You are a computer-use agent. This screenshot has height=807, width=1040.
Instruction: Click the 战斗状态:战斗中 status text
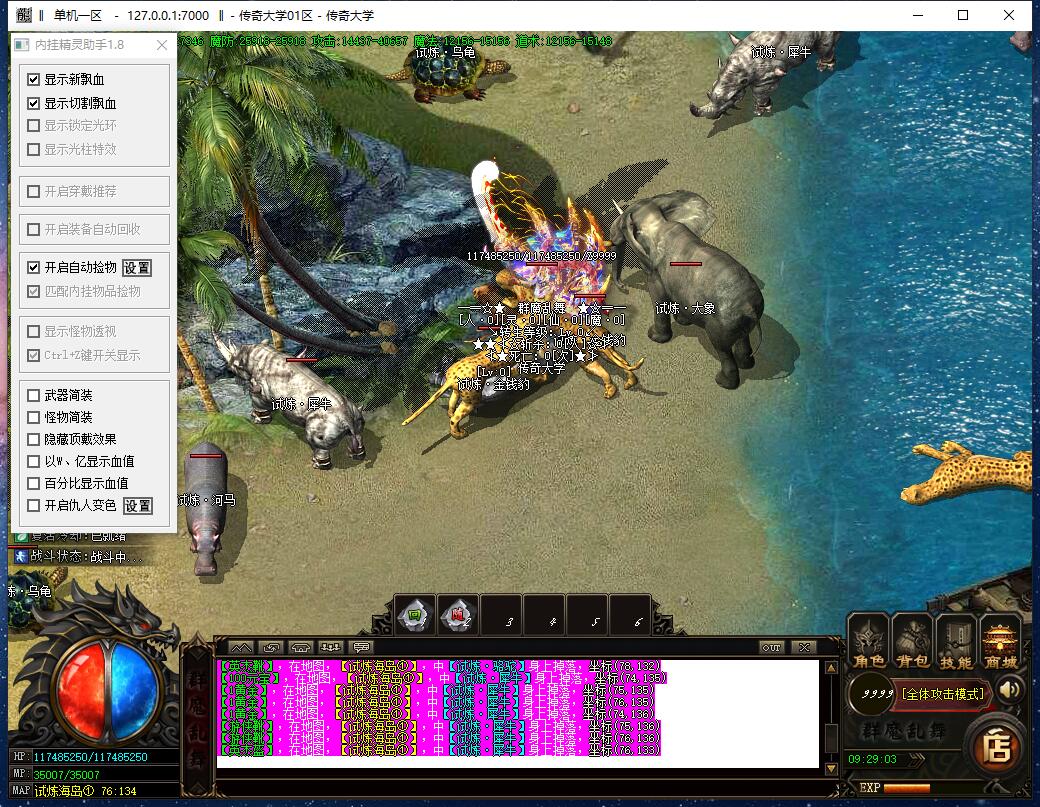tap(86, 556)
